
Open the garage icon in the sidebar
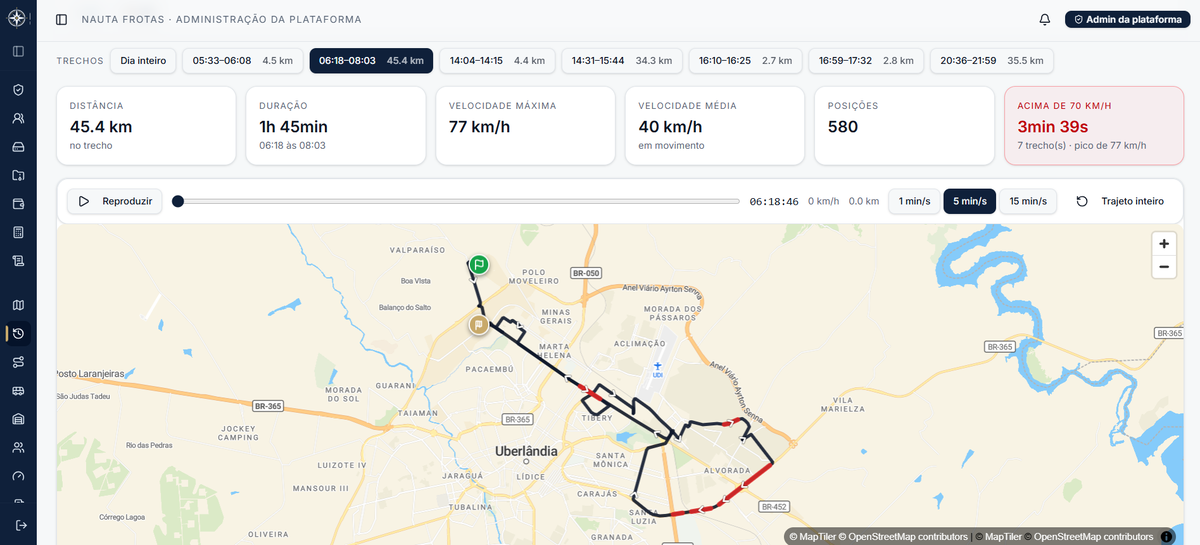click(18, 418)
